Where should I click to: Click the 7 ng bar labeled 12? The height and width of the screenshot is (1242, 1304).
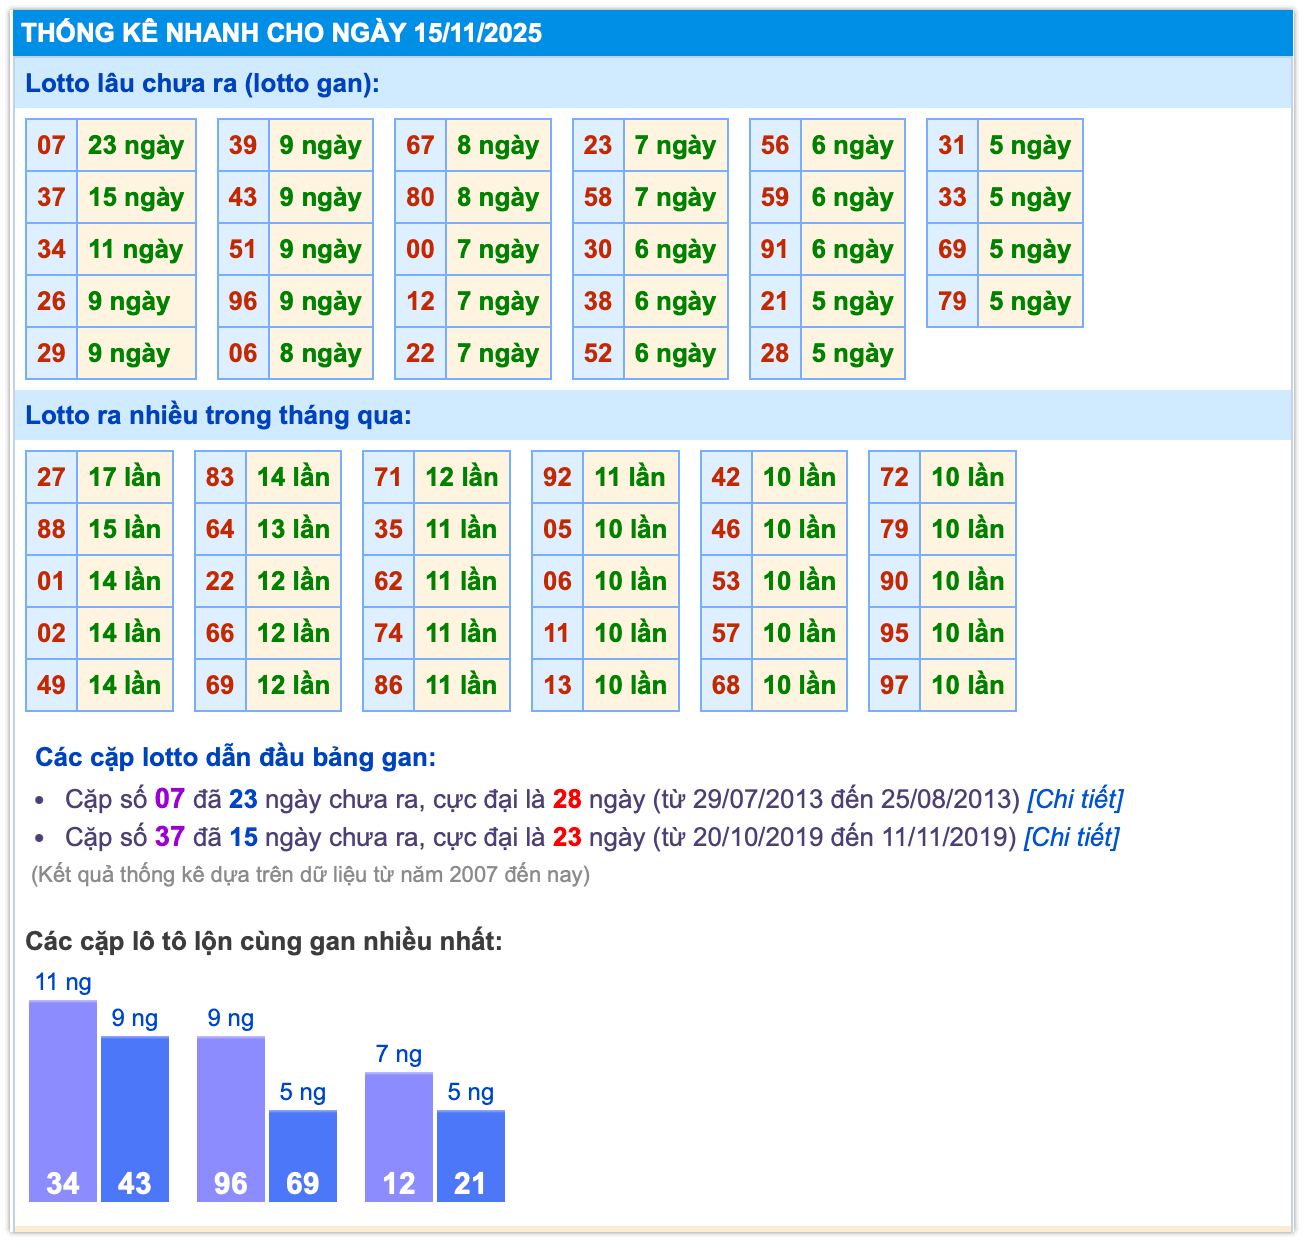[x=399, y=1136]
